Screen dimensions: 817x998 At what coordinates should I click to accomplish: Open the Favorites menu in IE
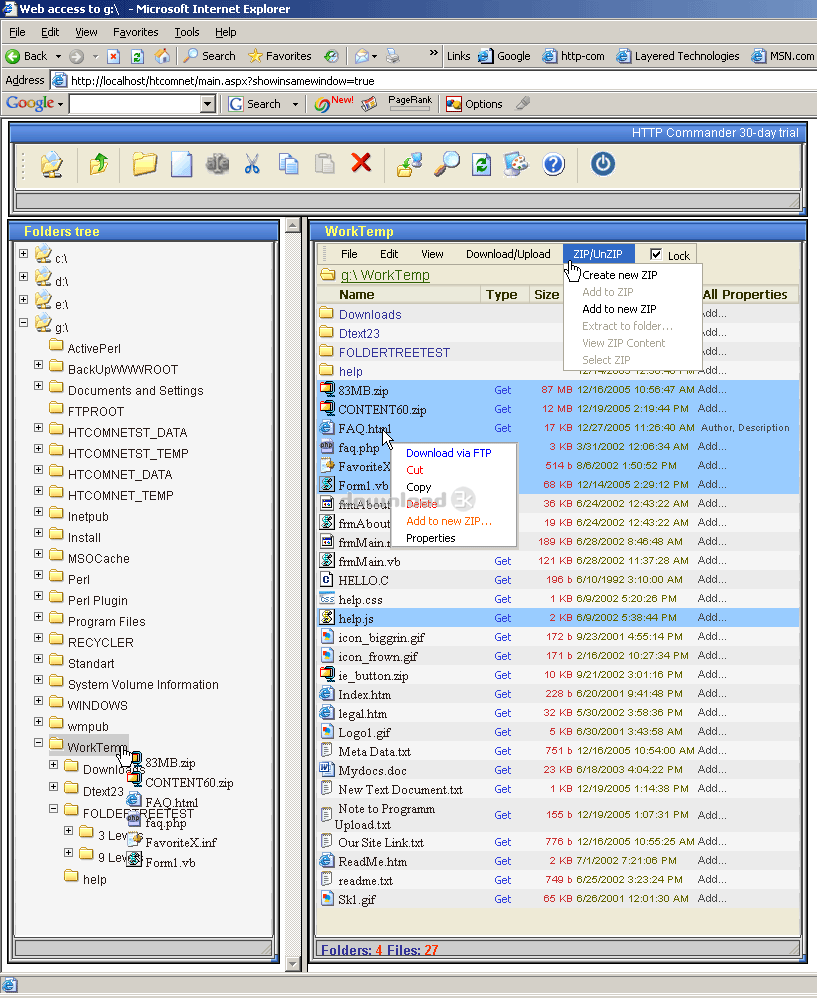pos(136,32)
